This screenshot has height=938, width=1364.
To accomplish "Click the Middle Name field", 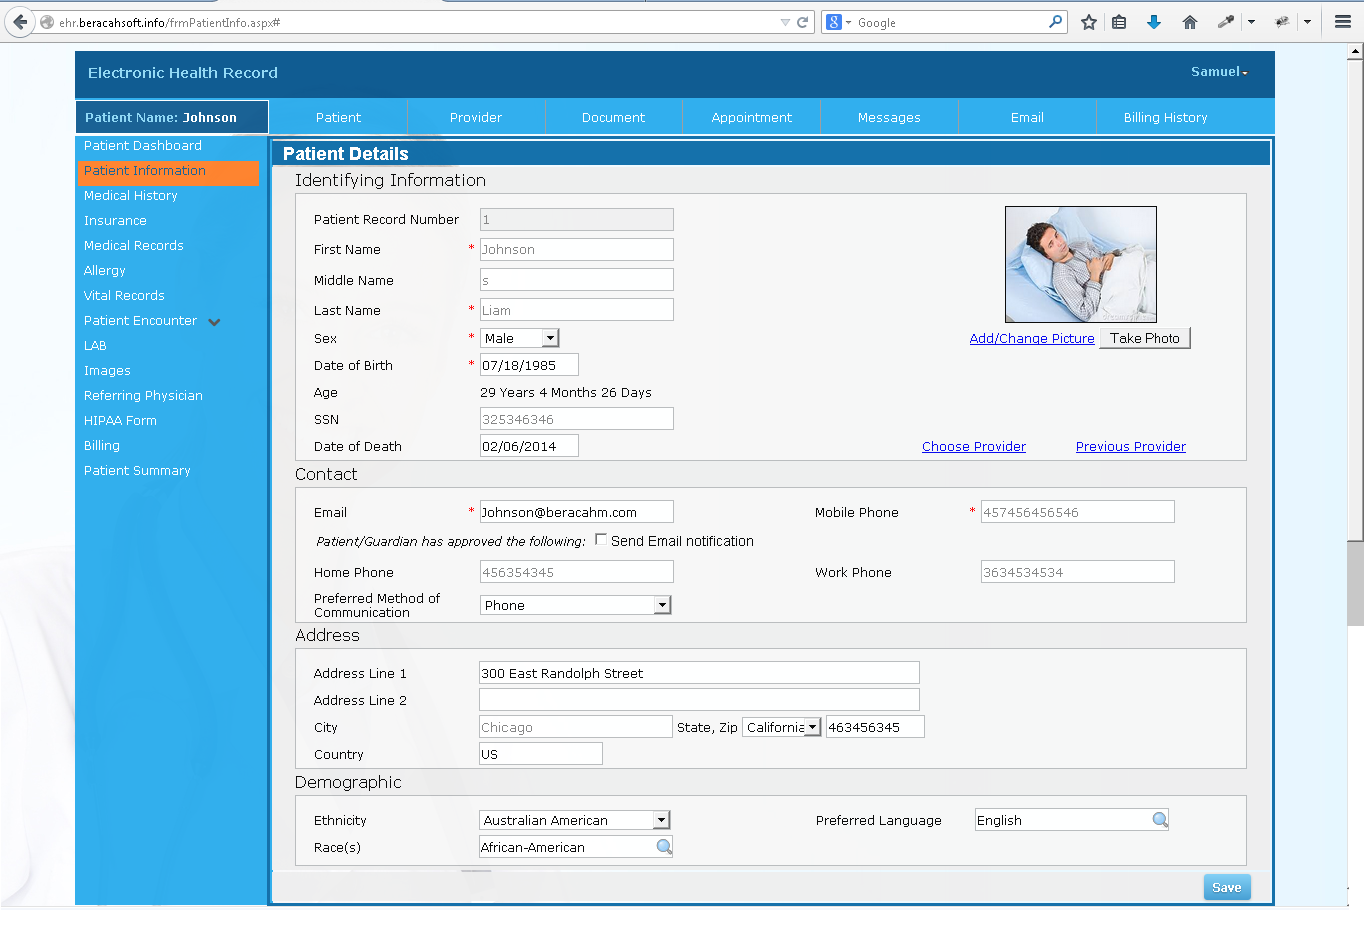I will tap(577, 280).
